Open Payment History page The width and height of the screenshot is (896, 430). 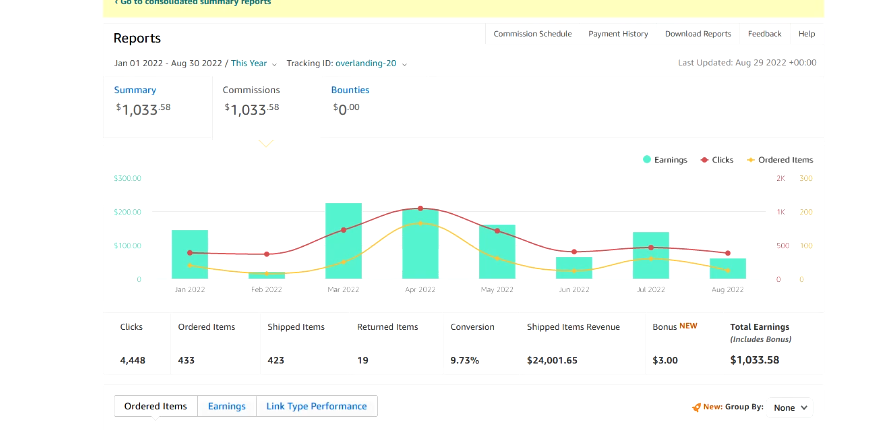[618, 34]
